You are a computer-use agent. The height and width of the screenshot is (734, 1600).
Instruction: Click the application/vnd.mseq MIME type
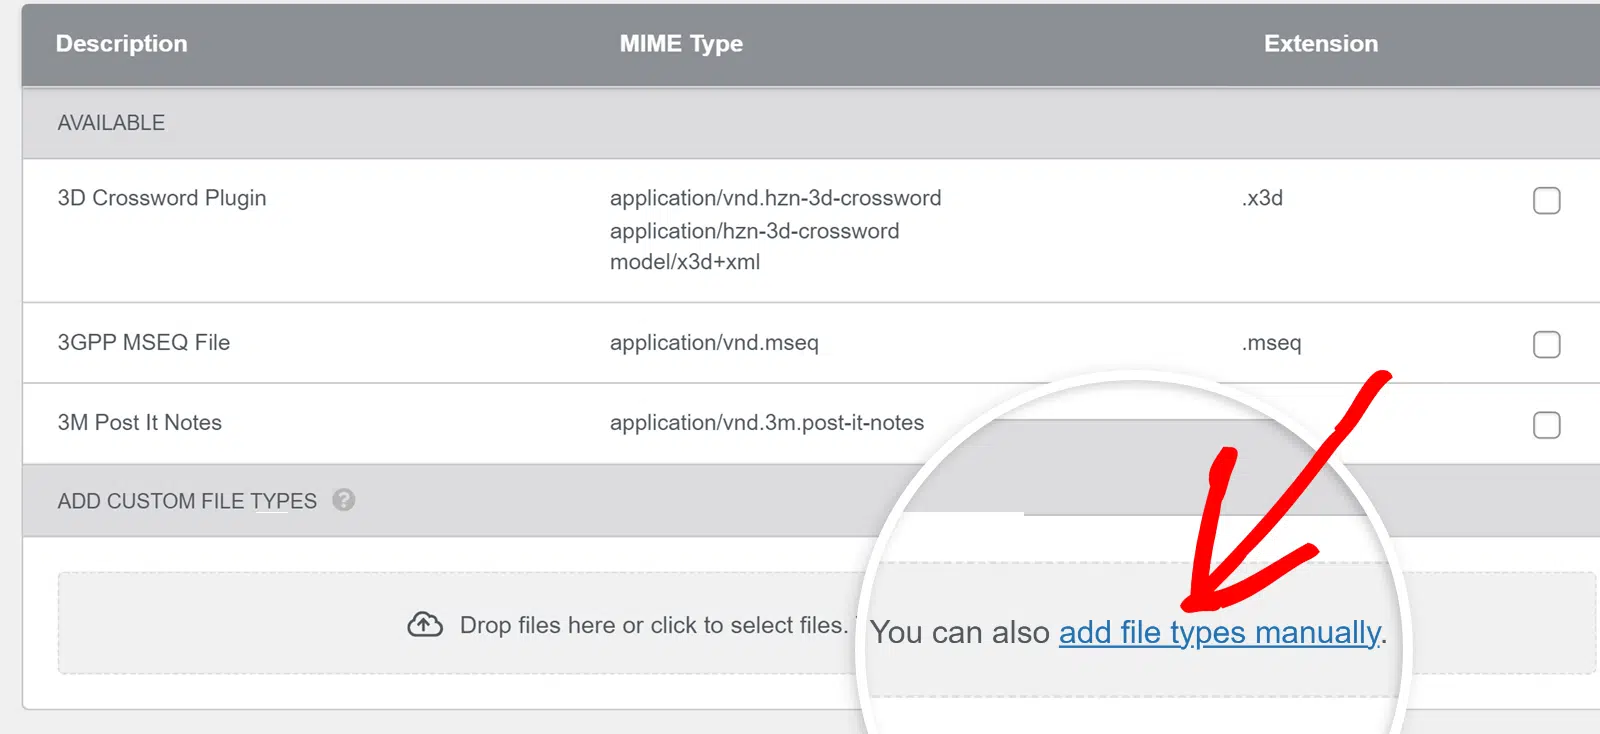pyautogui.click(x=714, y=343)
